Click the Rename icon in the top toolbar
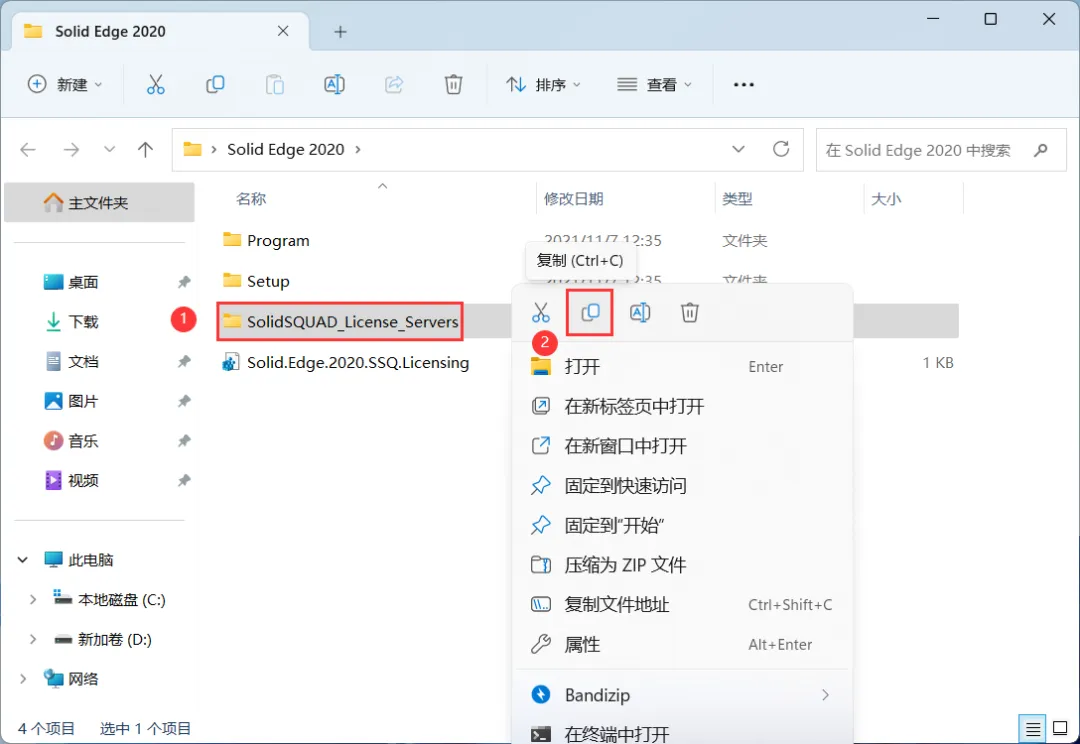The image size is (1080, 744). point(334,85)
